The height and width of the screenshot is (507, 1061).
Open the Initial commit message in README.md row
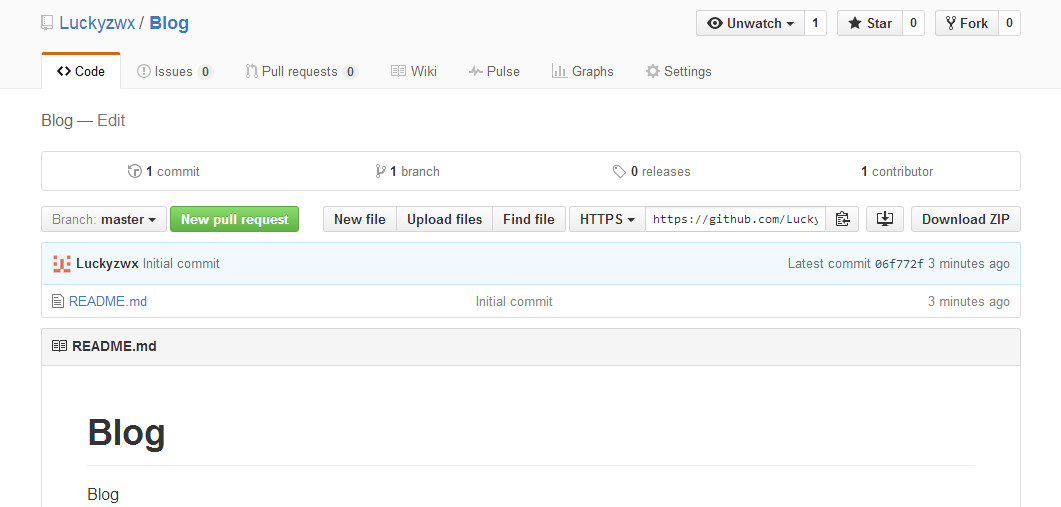514,301
